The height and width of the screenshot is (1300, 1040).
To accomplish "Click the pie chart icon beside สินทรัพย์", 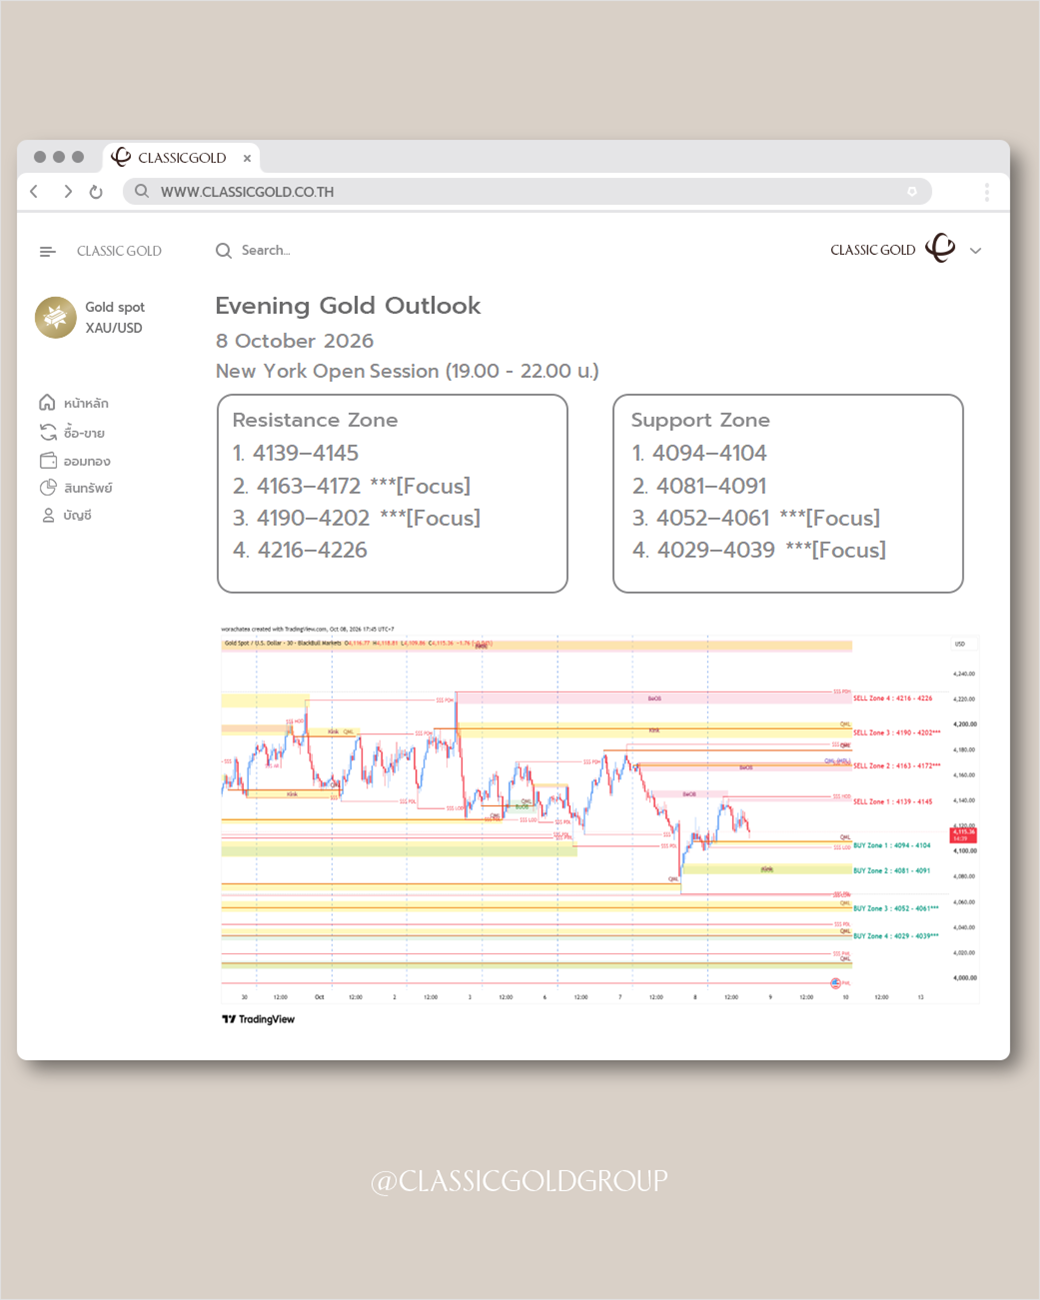I will pos(48,487).
